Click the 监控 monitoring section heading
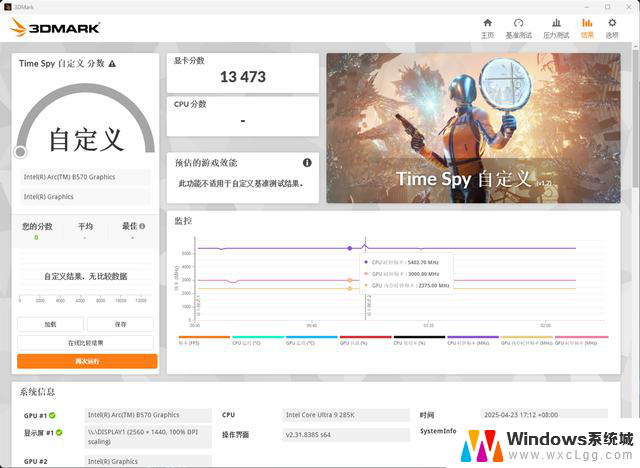640x468 pixels. pos(183,221)
